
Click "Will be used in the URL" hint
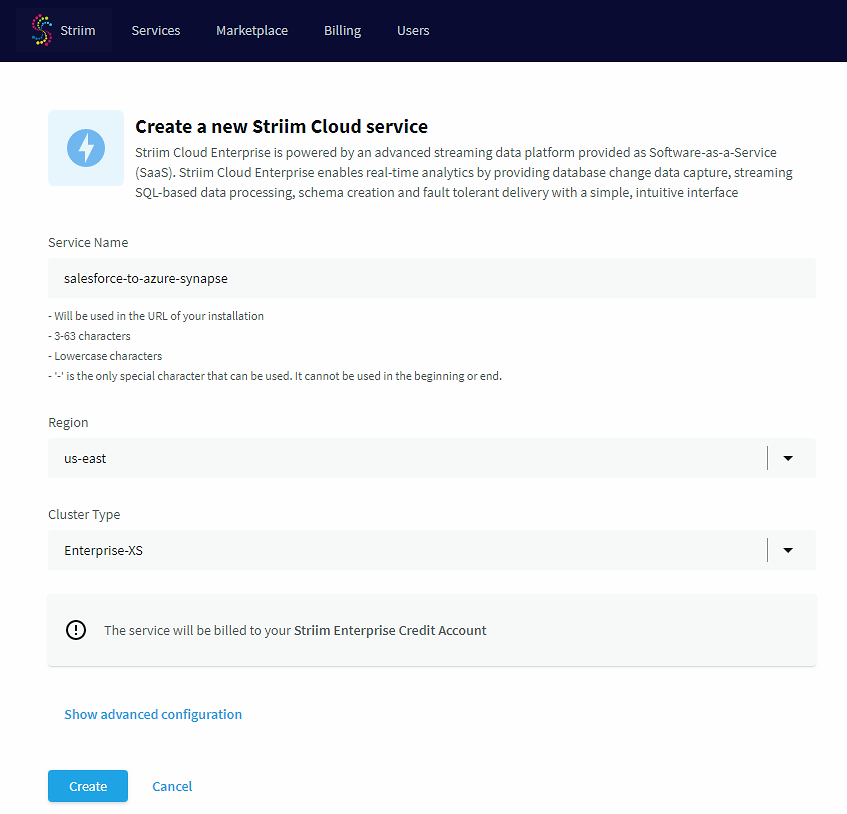point(156,316)
